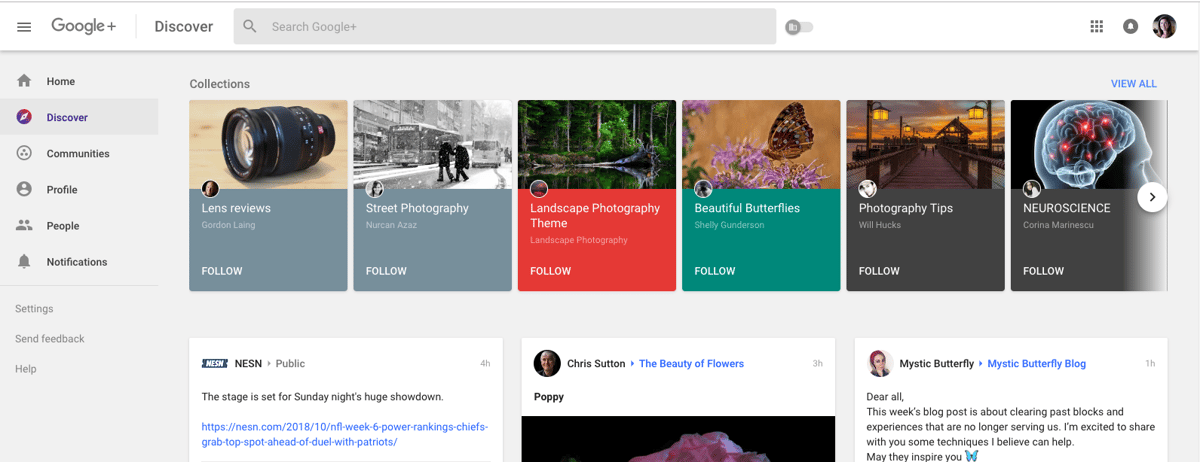Click avatar on Landscape Photography Theme card
1200x462 pixels.
(538, 189)
